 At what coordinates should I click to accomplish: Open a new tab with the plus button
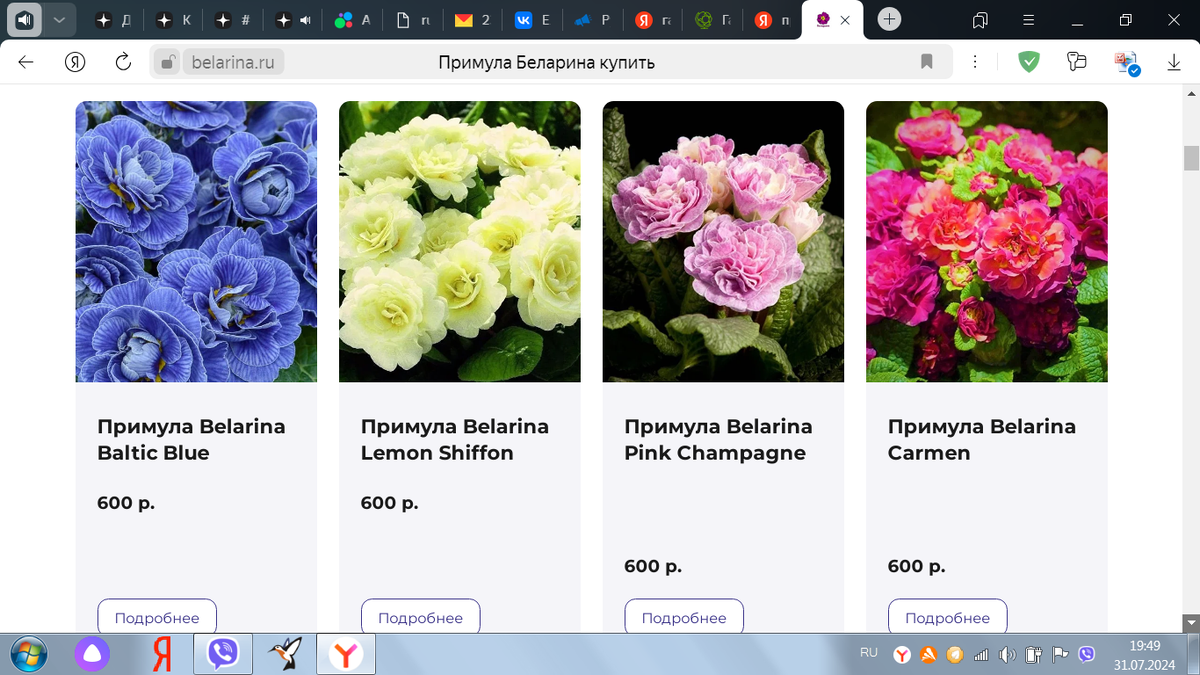[889, 19]
